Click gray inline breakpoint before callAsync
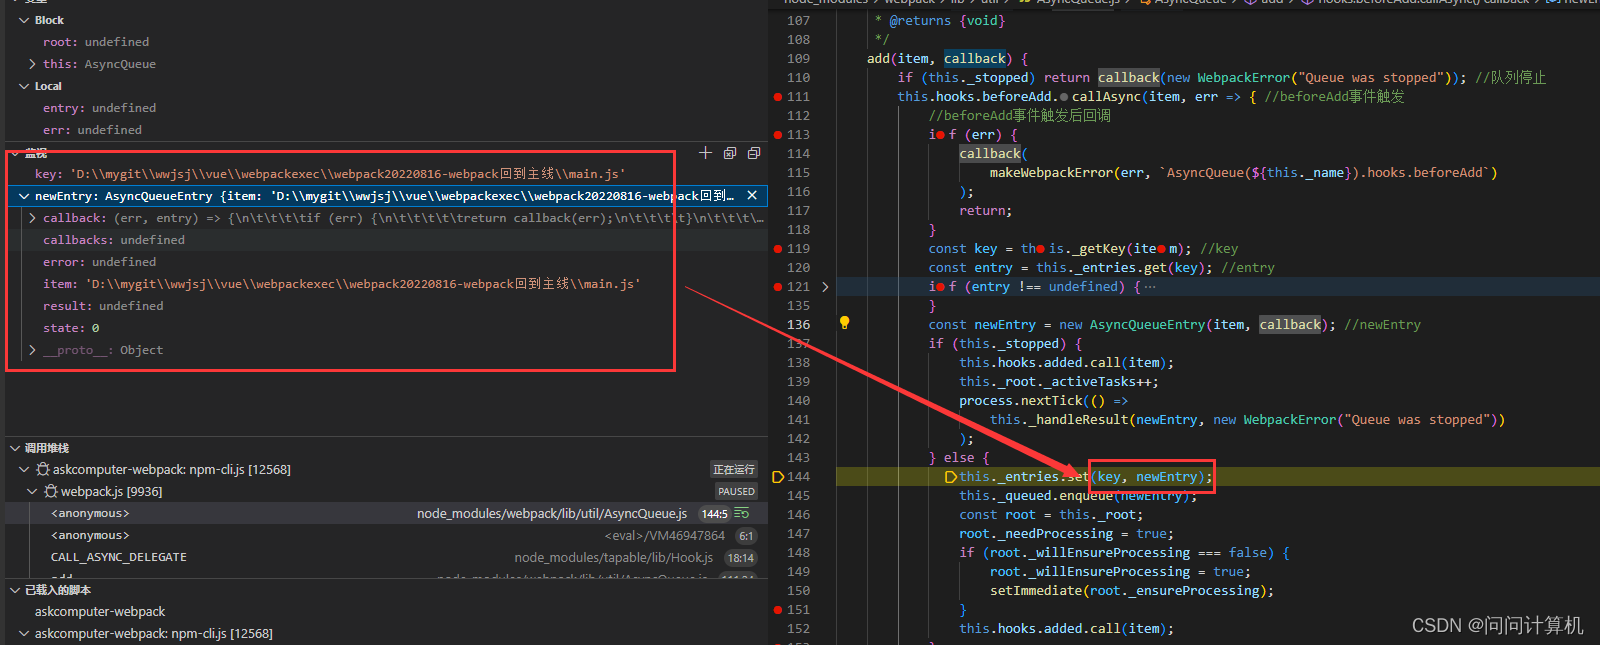This screenshot has height=645, width=1600. tap(1064, 97)
